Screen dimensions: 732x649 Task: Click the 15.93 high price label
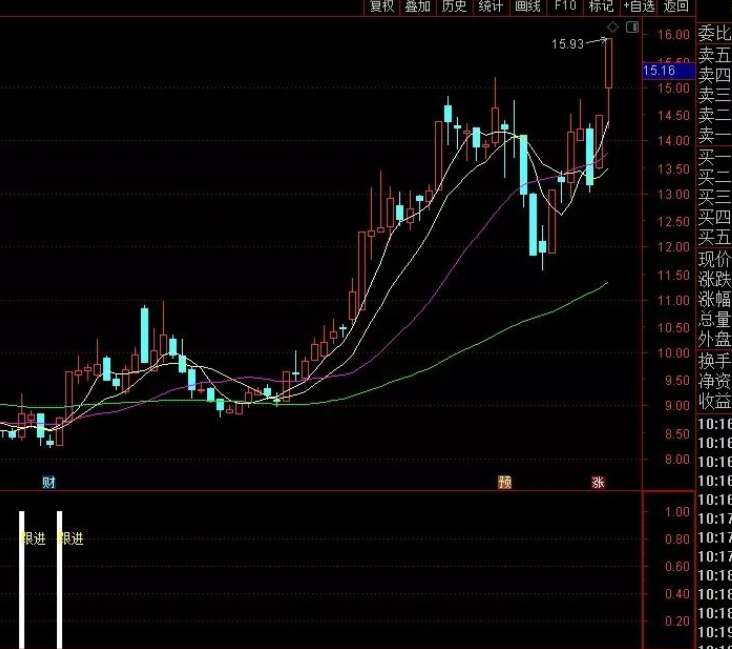point(567,44)
